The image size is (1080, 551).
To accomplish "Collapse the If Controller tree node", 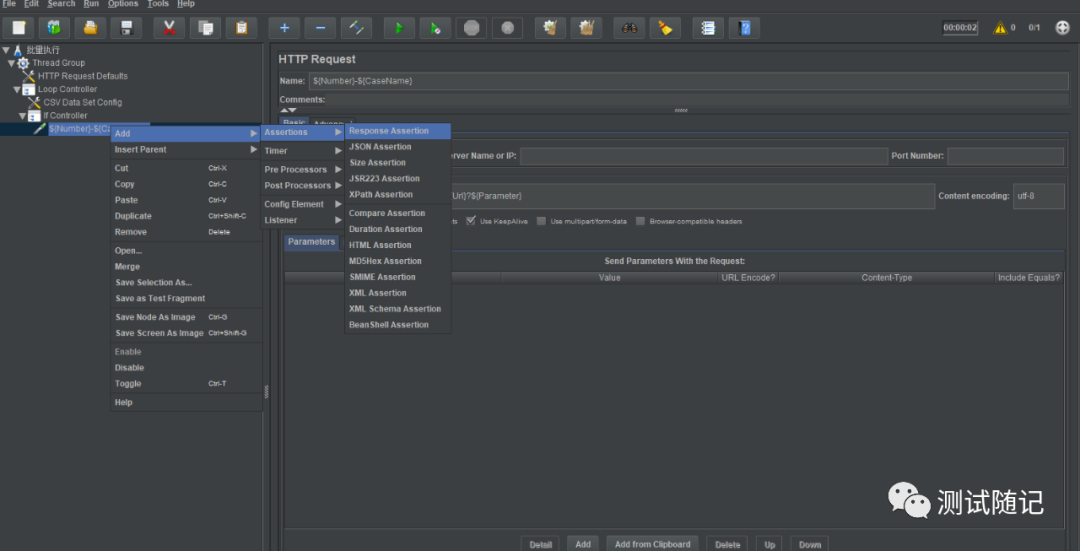I will (22, 116).
